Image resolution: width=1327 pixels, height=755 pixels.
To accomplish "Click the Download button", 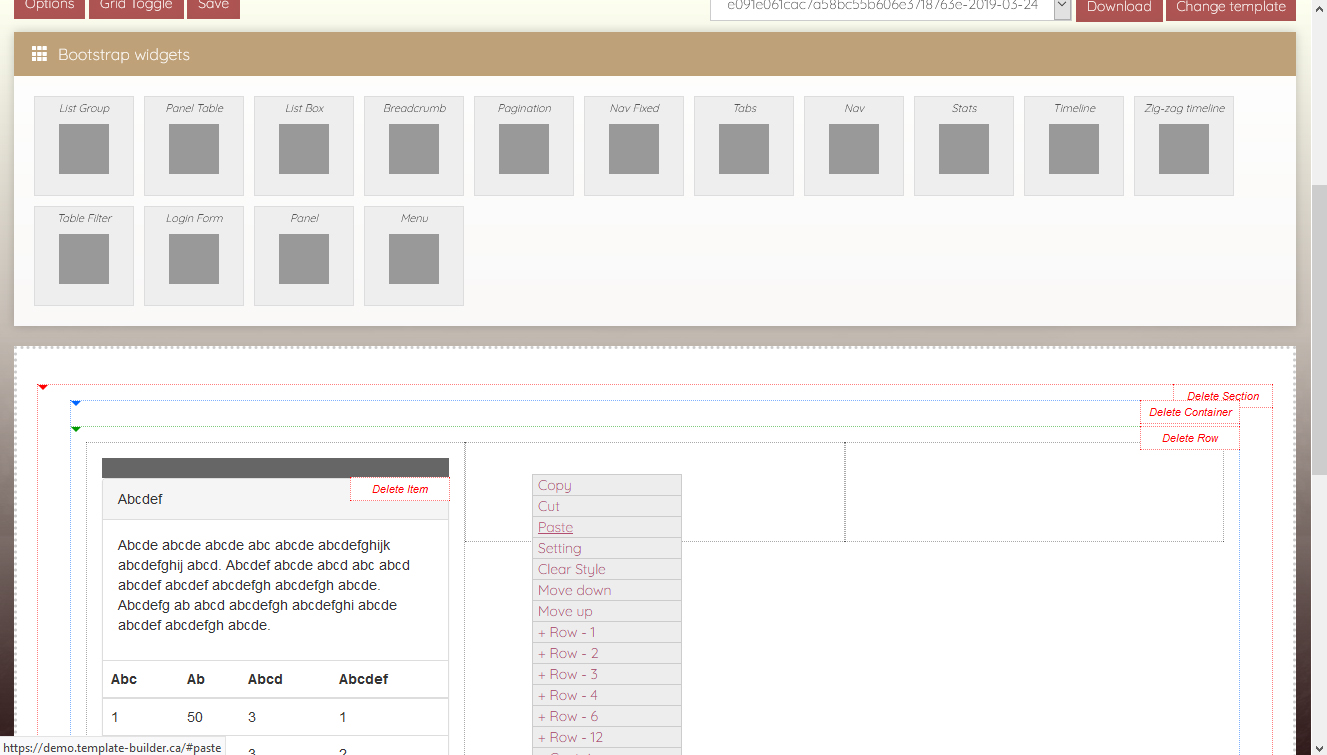I will (1119, 8).
